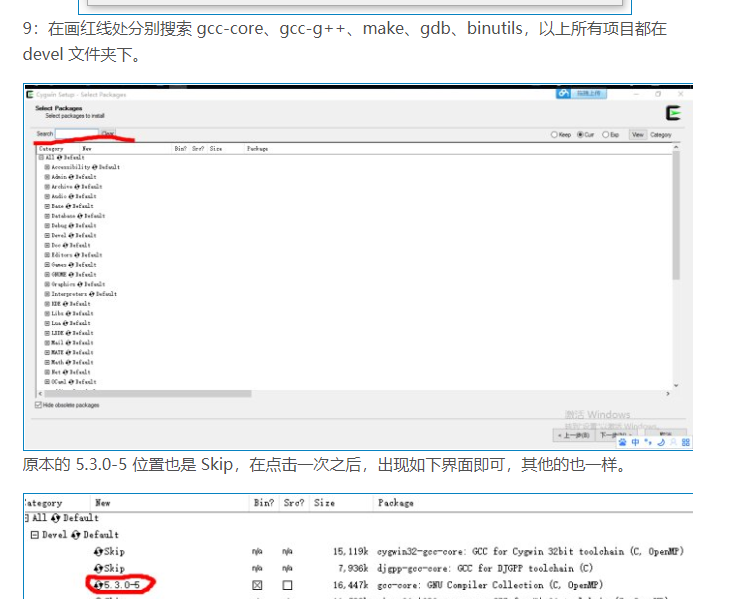The width and height of the screenshot is (747, 599).
Task: Click the vertical scrollbar thumb of the package list
Action: click(x=676, y=214)
